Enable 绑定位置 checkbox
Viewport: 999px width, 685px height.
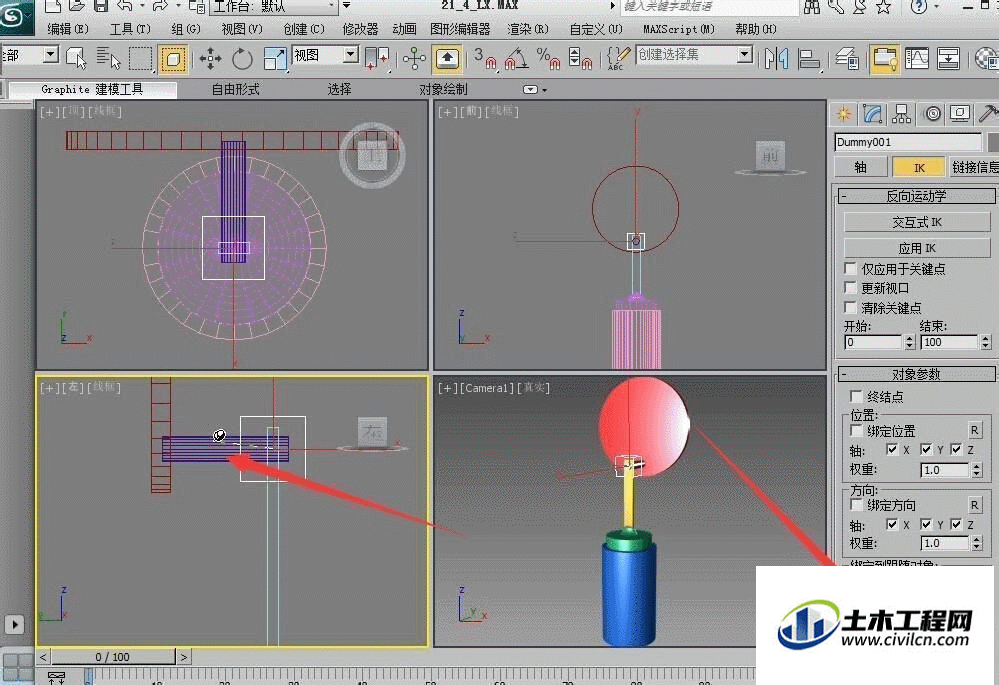point(856,431)
